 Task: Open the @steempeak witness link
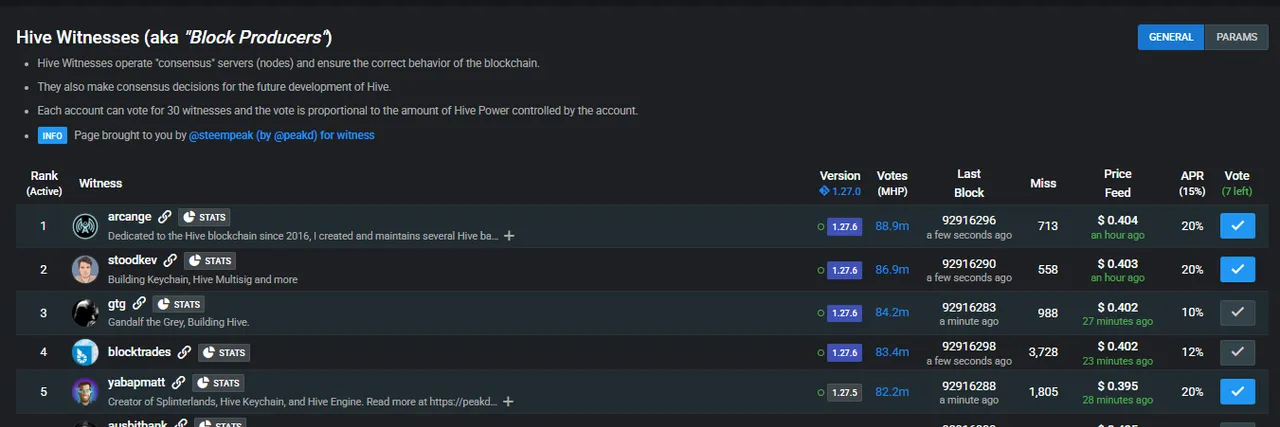pyautogui.click(x=282, y=135)
